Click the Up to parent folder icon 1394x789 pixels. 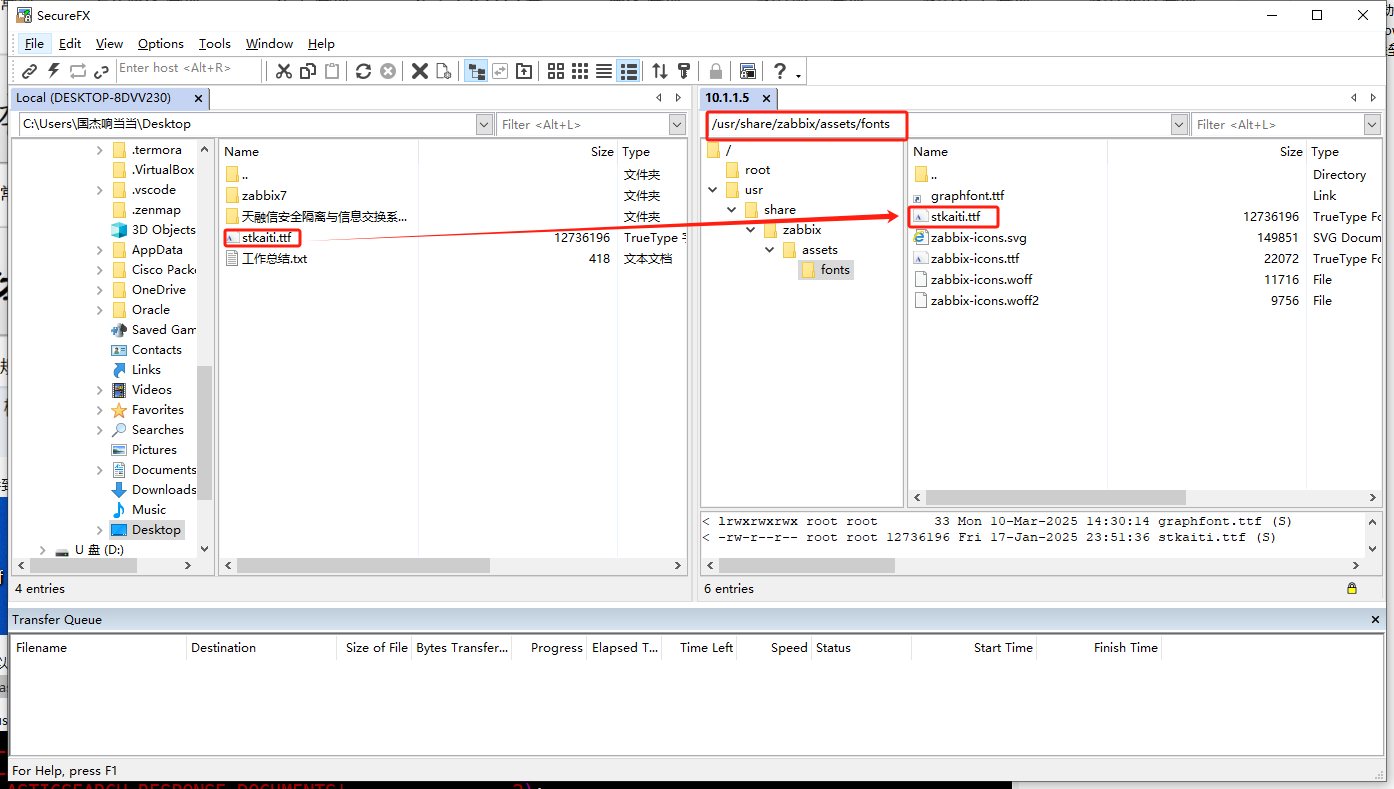tap(523, 71)
